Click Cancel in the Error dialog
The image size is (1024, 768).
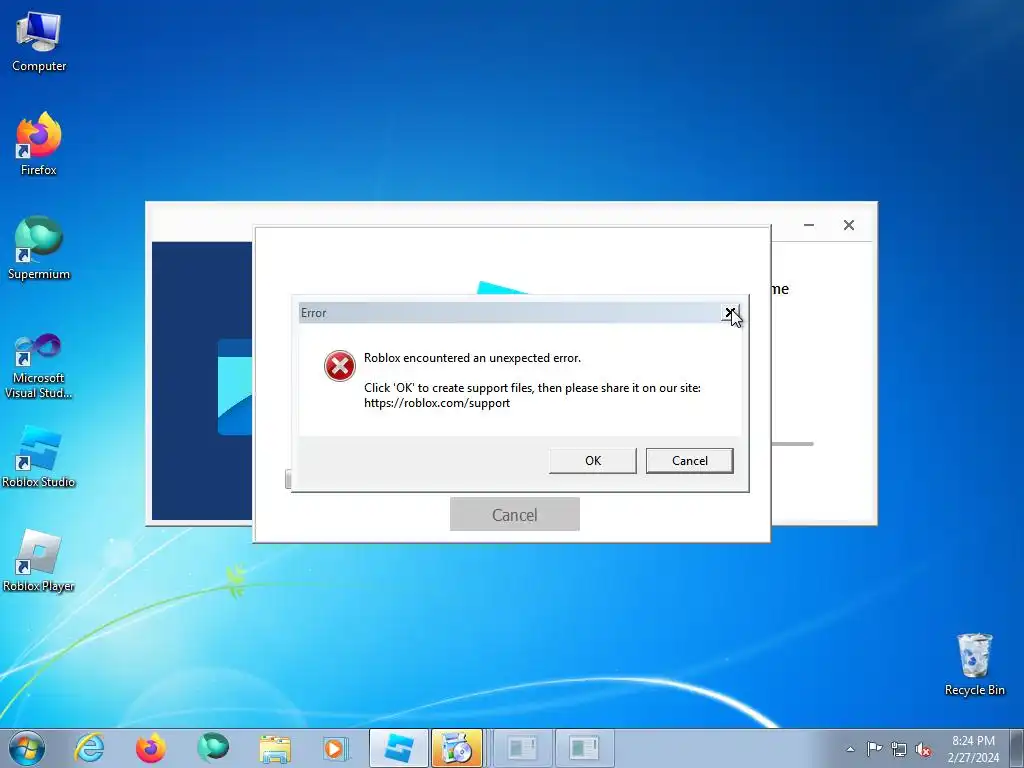click(689, 460)
